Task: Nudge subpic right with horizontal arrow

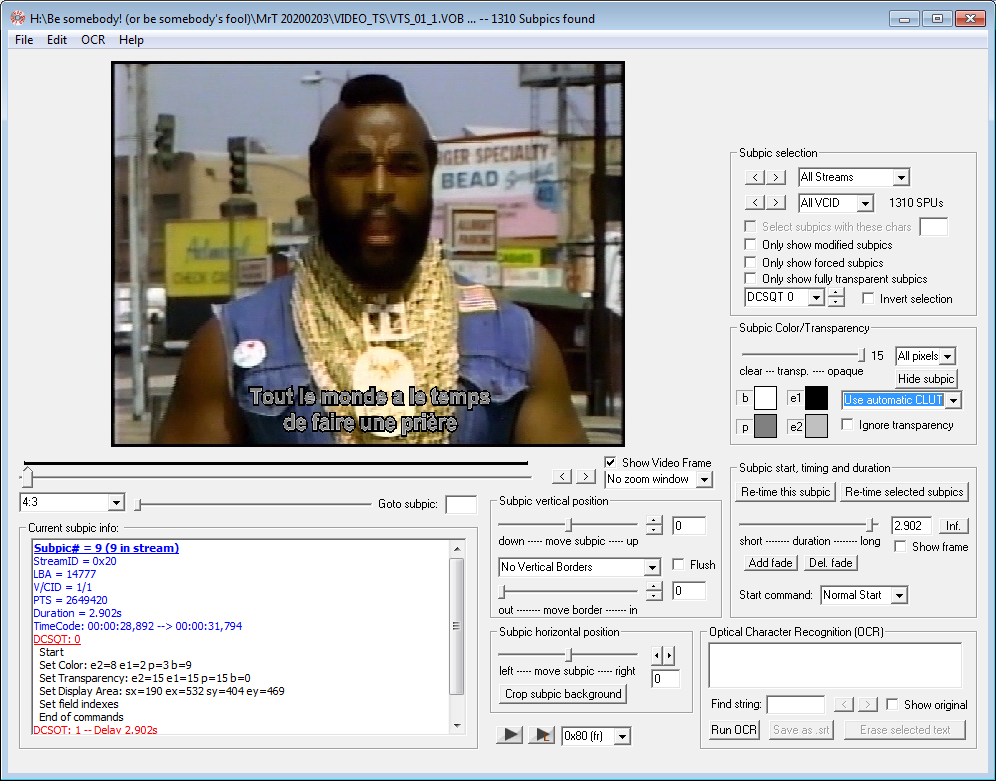Action: pos(668,655)
